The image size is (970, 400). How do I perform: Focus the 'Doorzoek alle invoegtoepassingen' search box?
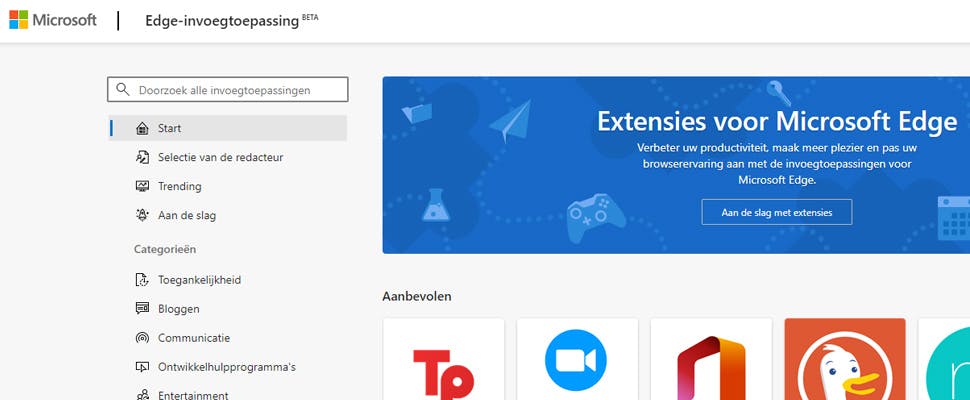[228, 90]
